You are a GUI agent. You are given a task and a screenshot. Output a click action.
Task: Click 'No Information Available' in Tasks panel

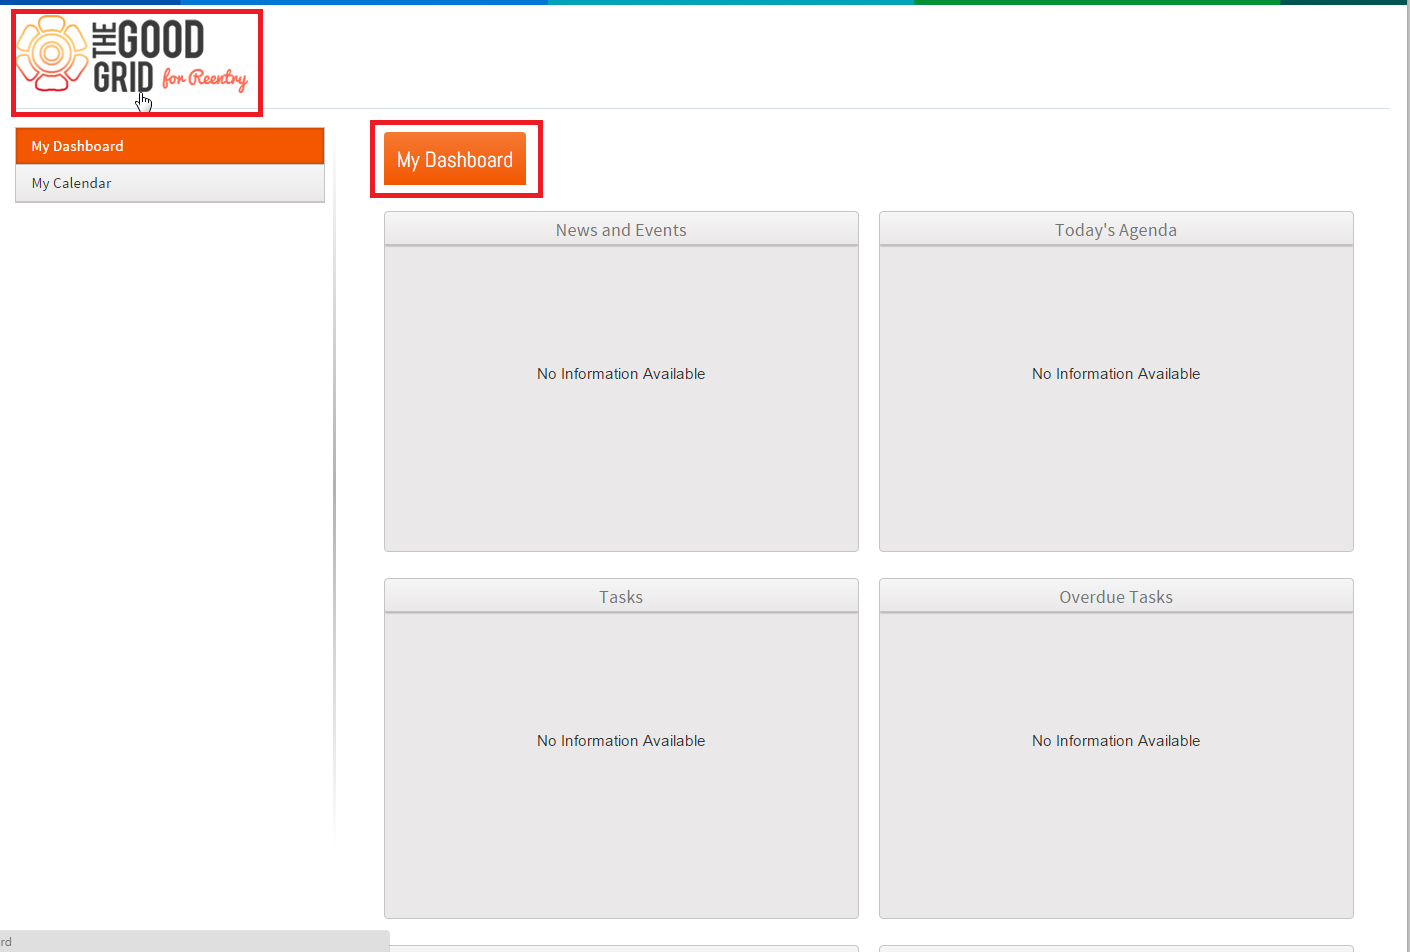[621, 741]
